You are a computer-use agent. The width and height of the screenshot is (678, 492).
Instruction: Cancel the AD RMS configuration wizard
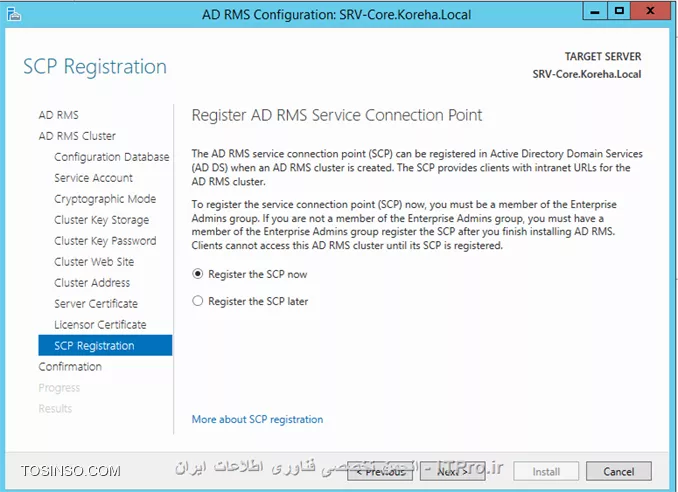click(619, 471)
